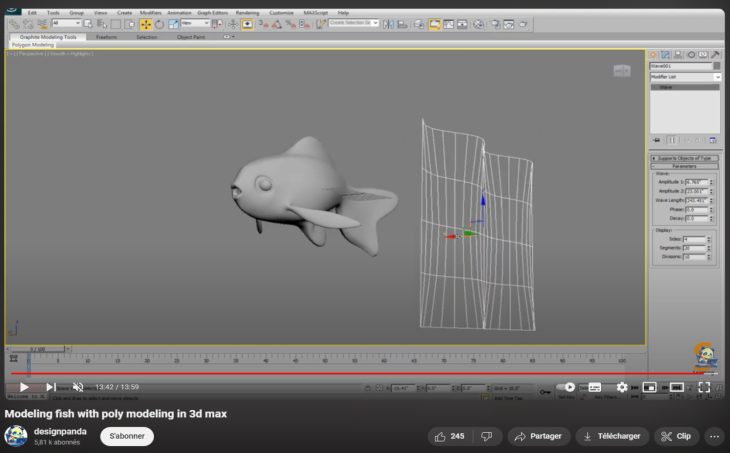This screenshot has height=453, width=730.
Task: Toggle subtitles on the video
Action: point(595,387)
